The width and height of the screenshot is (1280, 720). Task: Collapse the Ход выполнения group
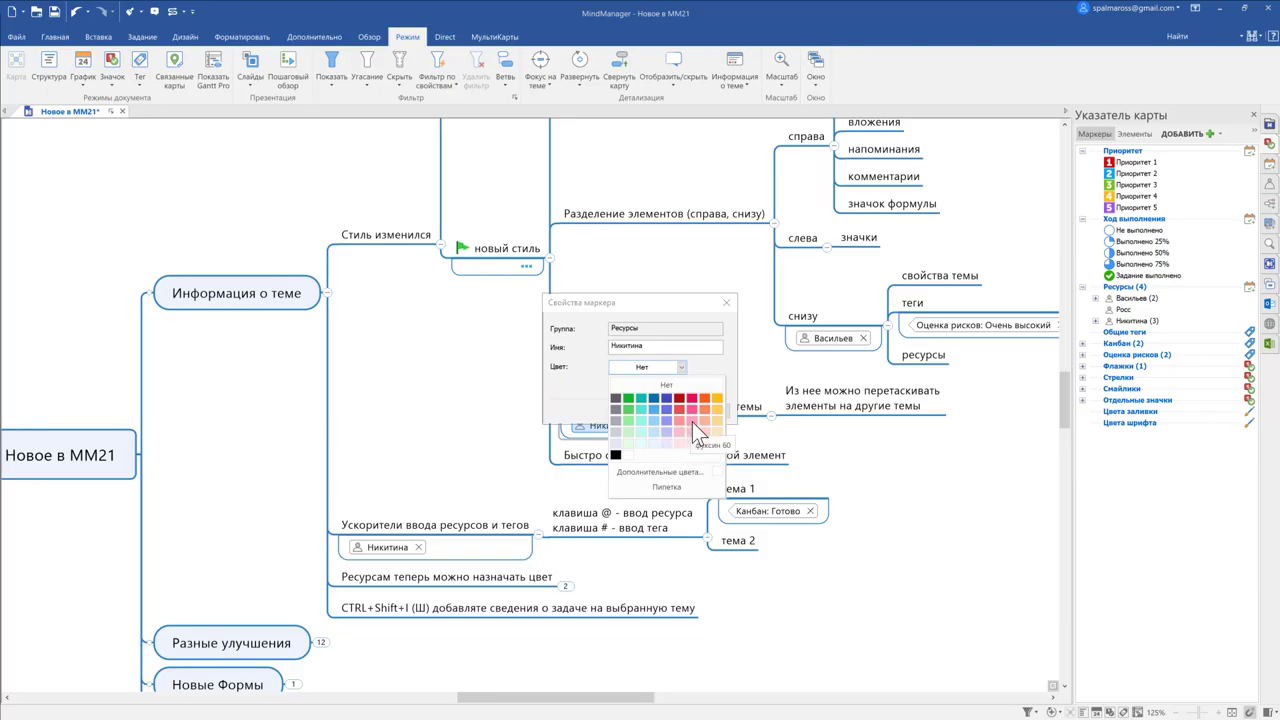pyautogui.click(x=1082, y=219)
